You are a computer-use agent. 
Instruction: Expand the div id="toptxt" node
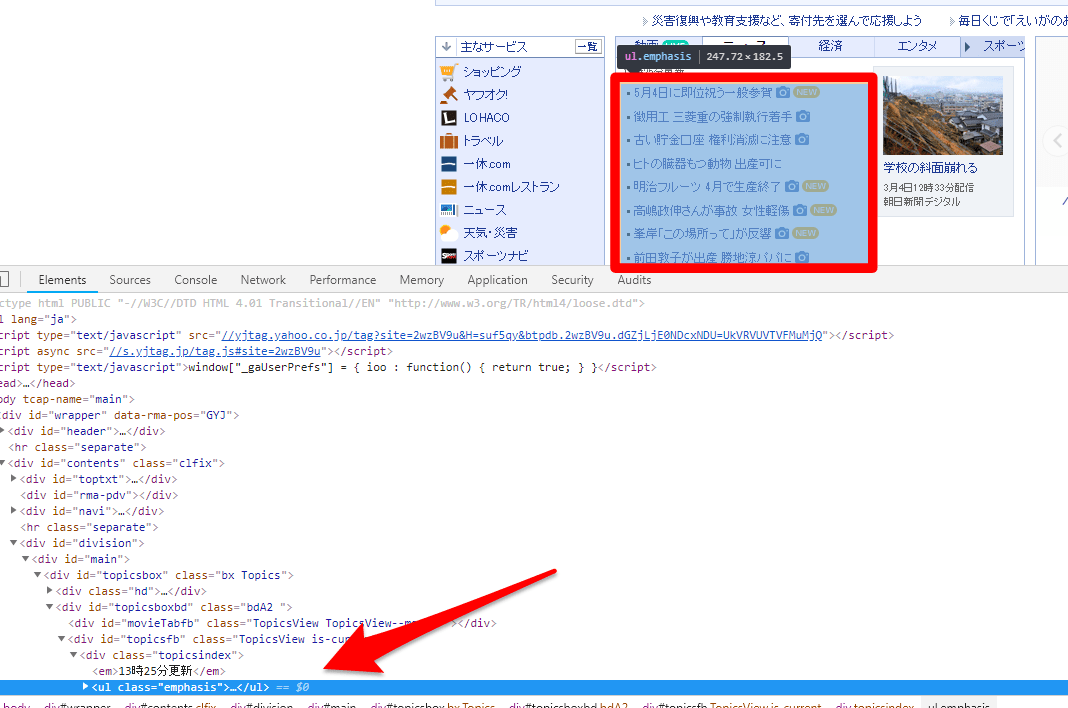point(14,478)
